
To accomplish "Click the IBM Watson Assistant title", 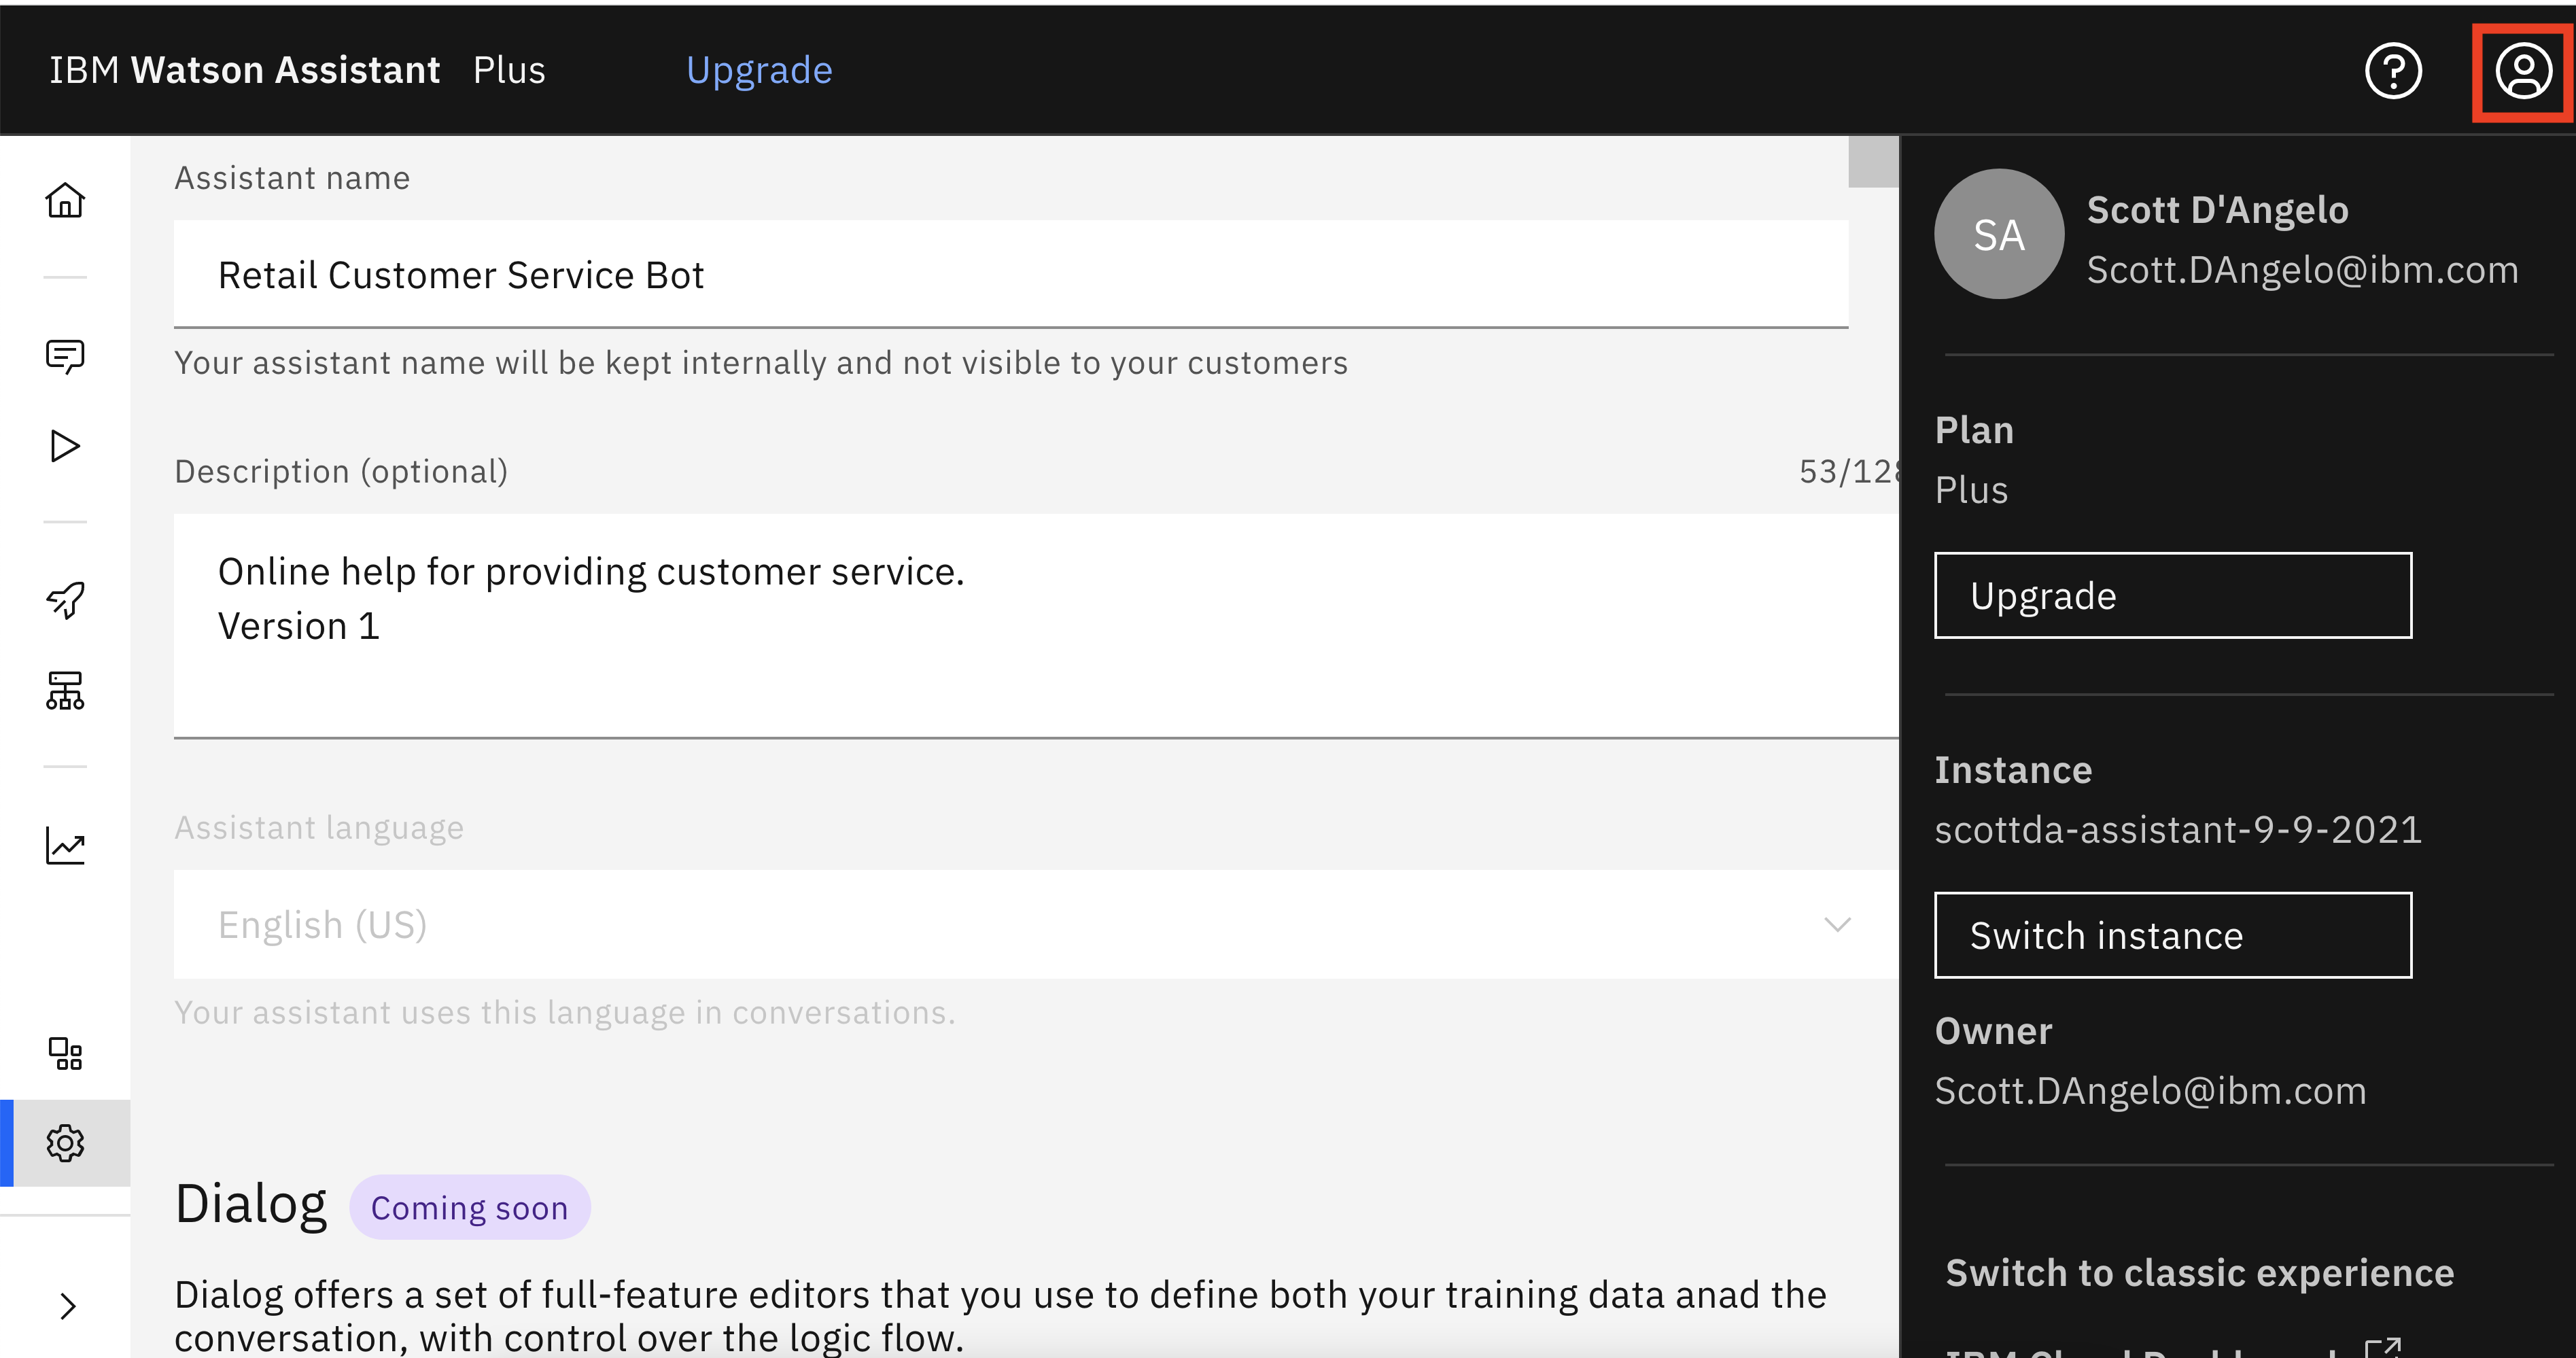I will click(x=245, y=71).
